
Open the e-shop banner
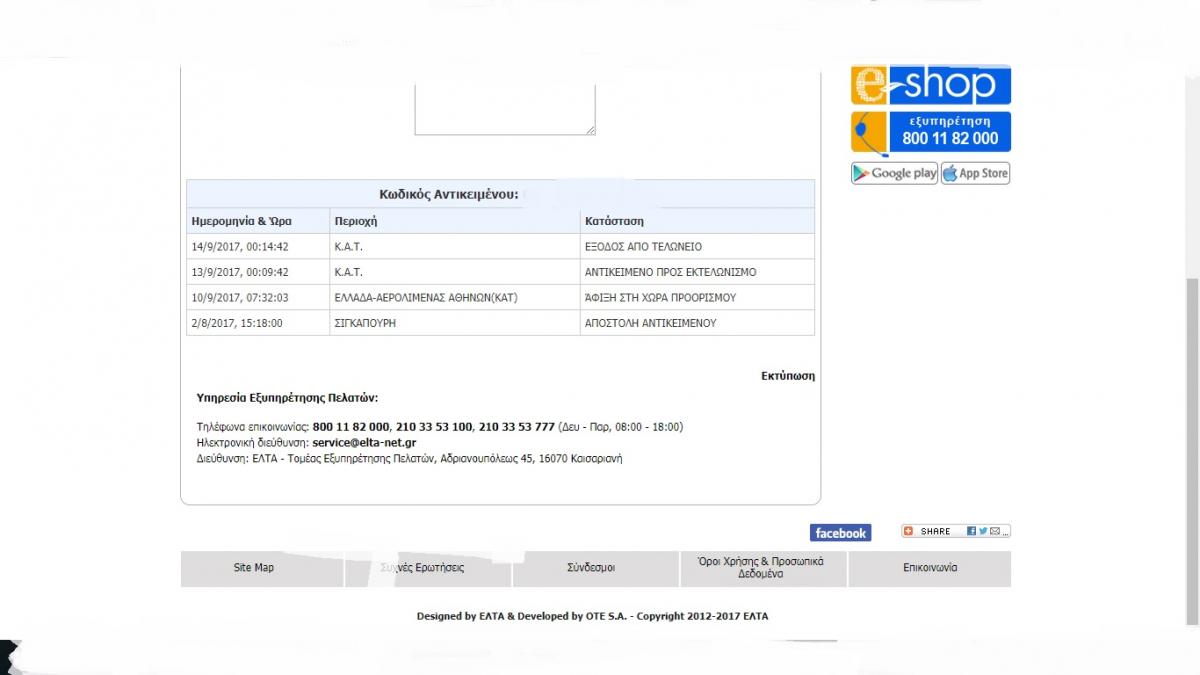pos(931,85)
